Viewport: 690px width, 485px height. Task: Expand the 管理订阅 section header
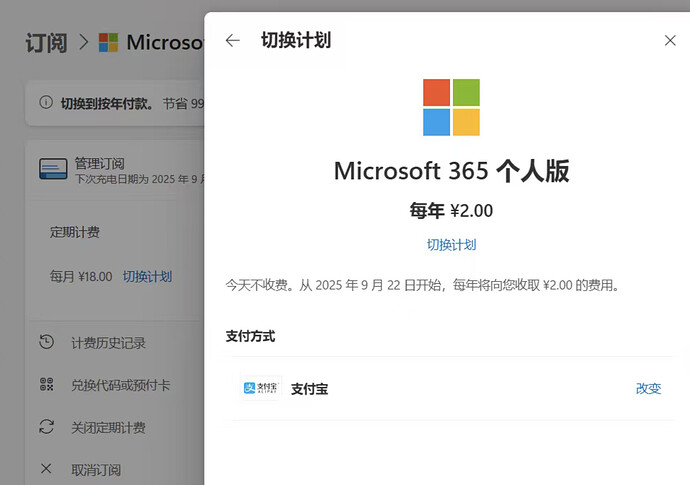point(120,169)
